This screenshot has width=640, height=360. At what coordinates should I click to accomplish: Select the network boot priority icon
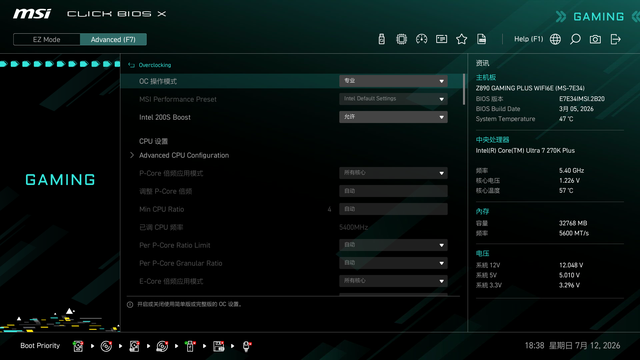[x=247, y=346]
